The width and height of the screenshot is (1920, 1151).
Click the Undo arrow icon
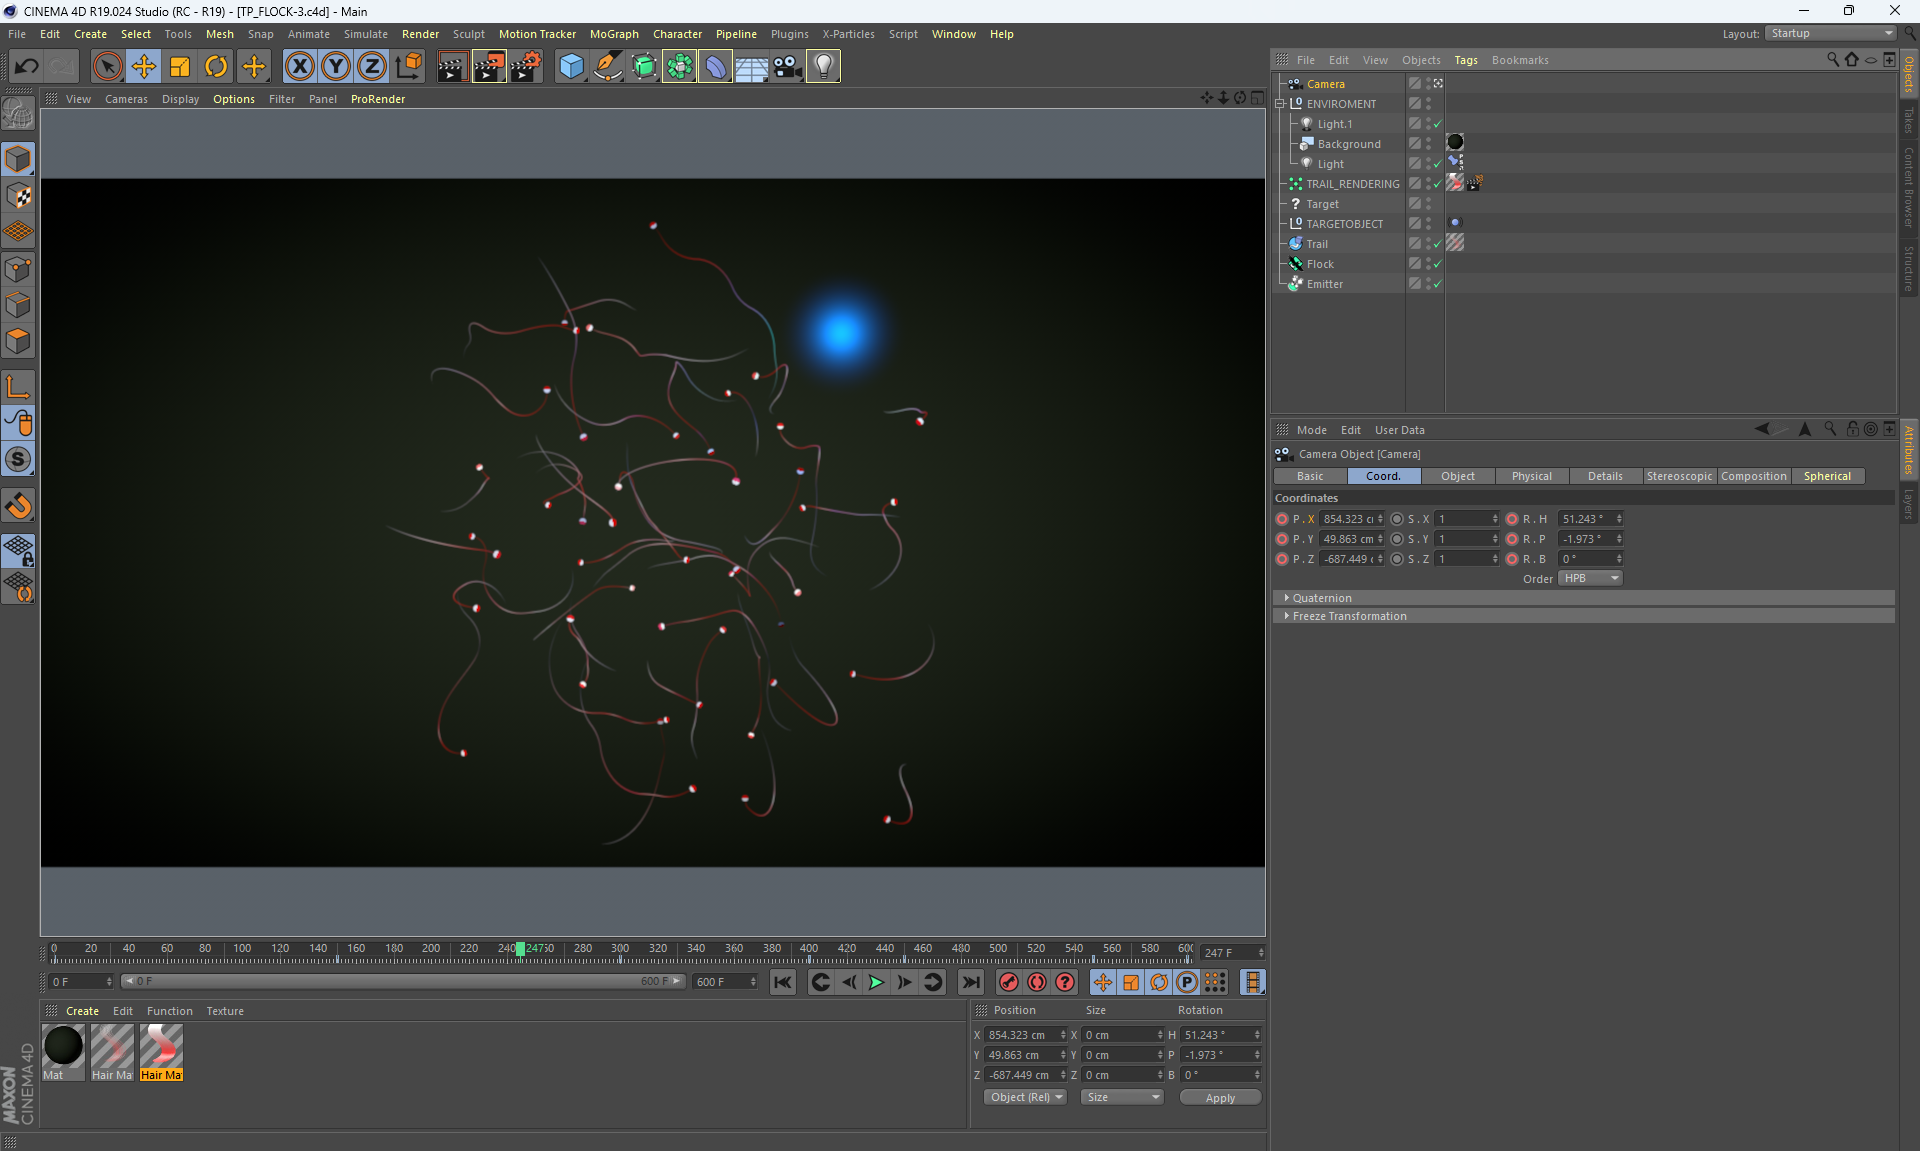[27, 67]
